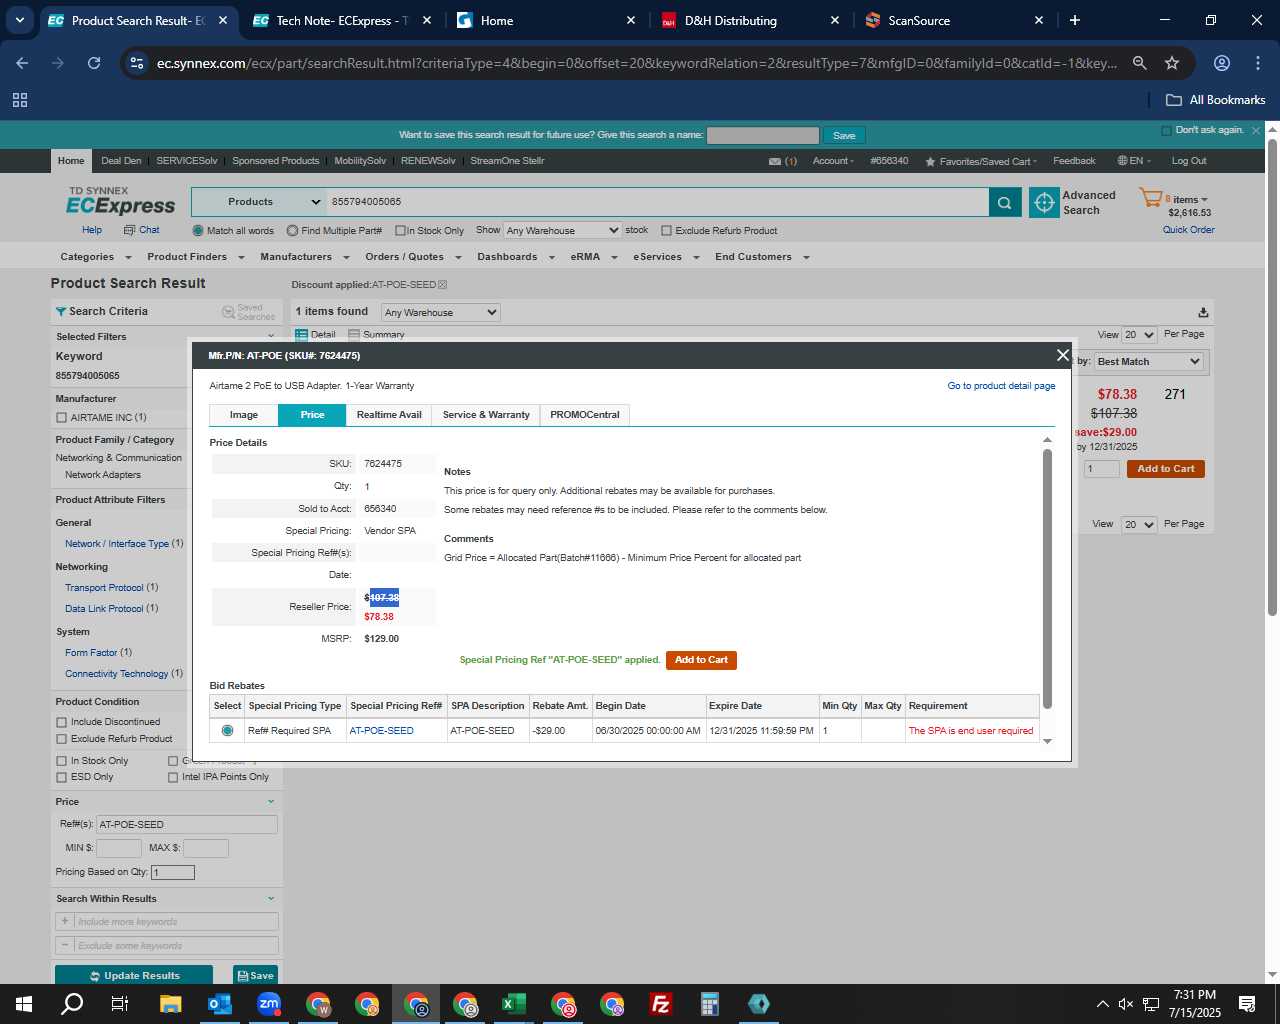Open Outlook from taskbar
The width and height of the screenshot is (1280, 1024).
219,1004
